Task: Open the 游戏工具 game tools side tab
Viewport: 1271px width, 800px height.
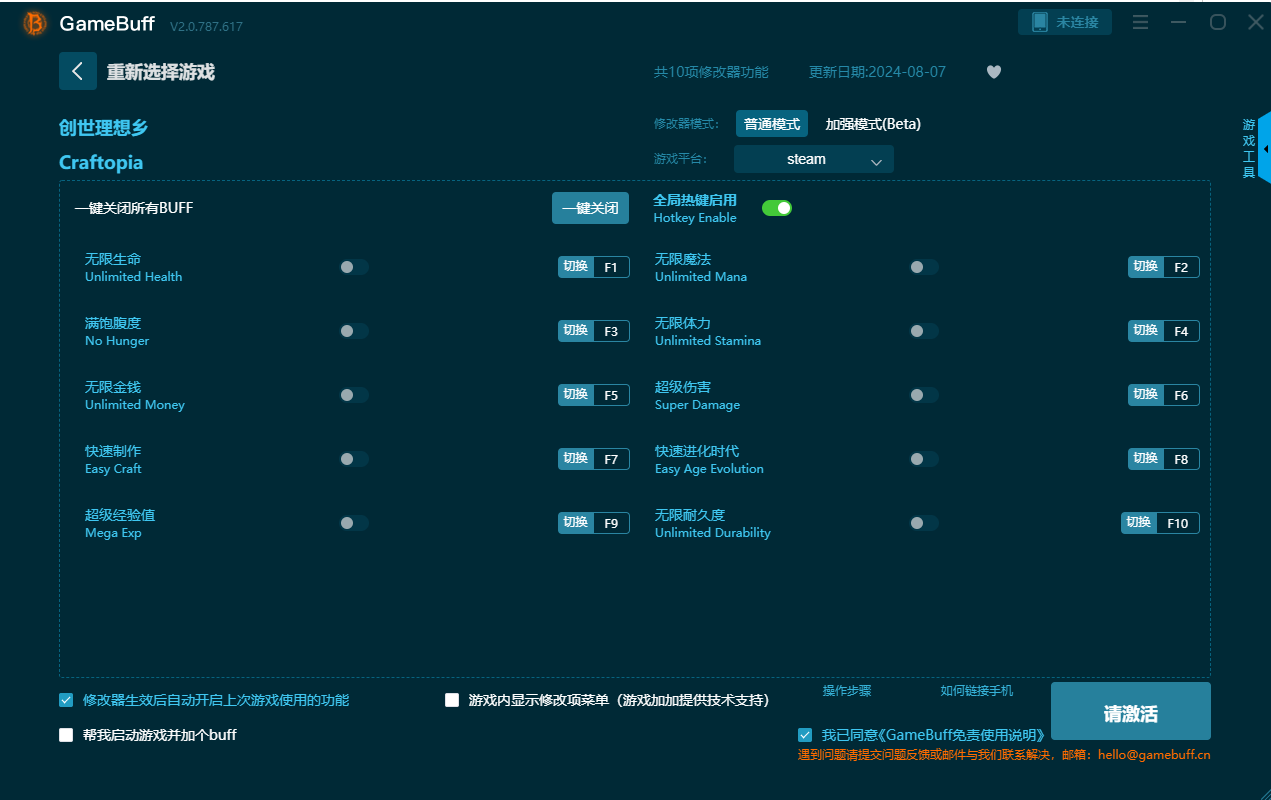Action: coord(1249,148)
